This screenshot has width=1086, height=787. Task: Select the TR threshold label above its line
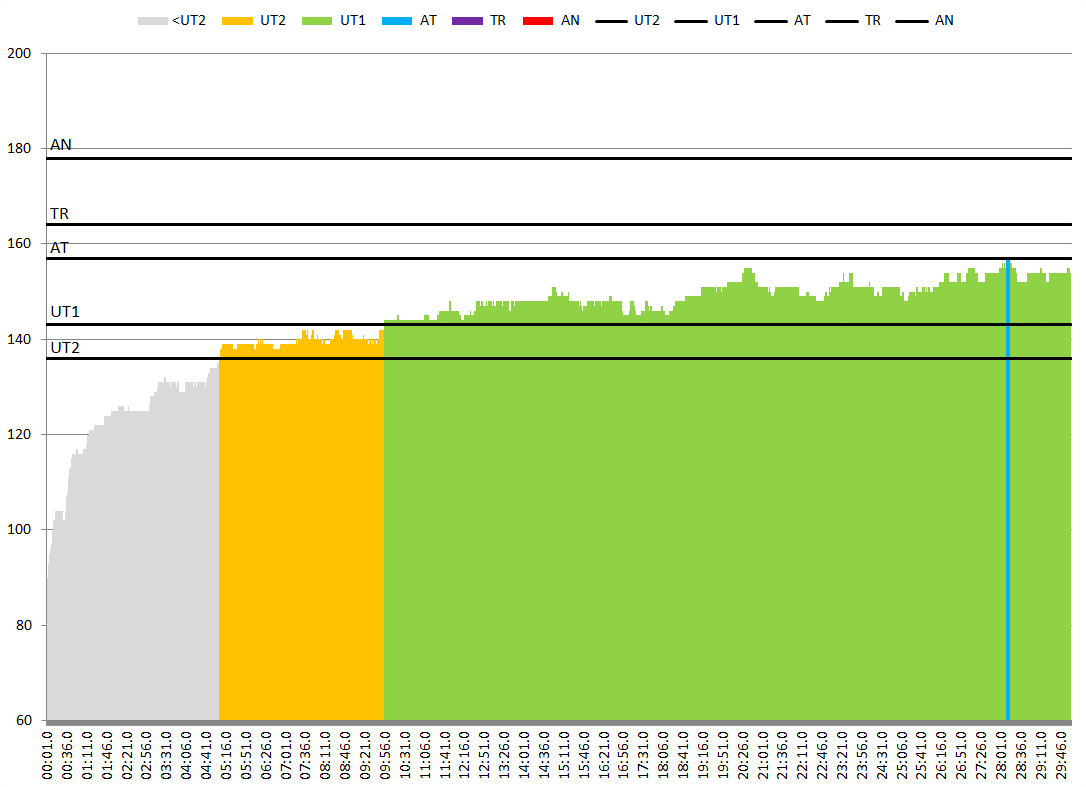[60, 214]
